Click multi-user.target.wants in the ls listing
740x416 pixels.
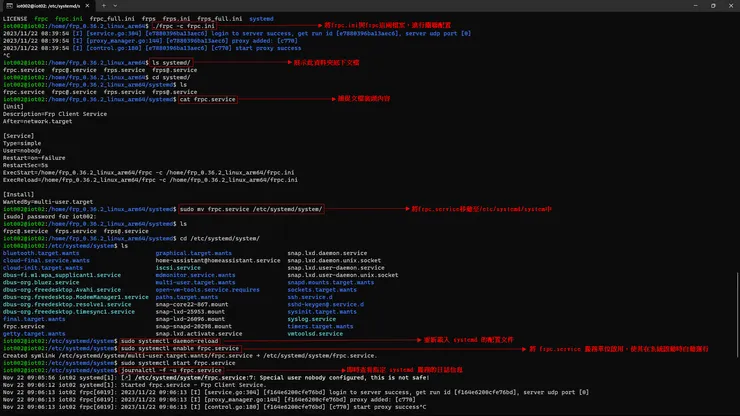point(195,282)
